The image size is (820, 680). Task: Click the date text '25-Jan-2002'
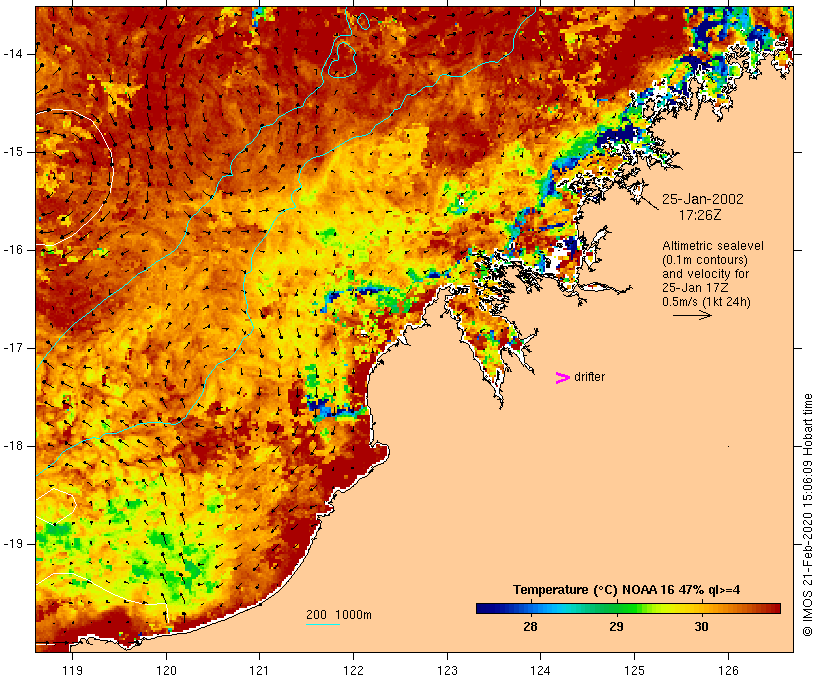point(703,199)
